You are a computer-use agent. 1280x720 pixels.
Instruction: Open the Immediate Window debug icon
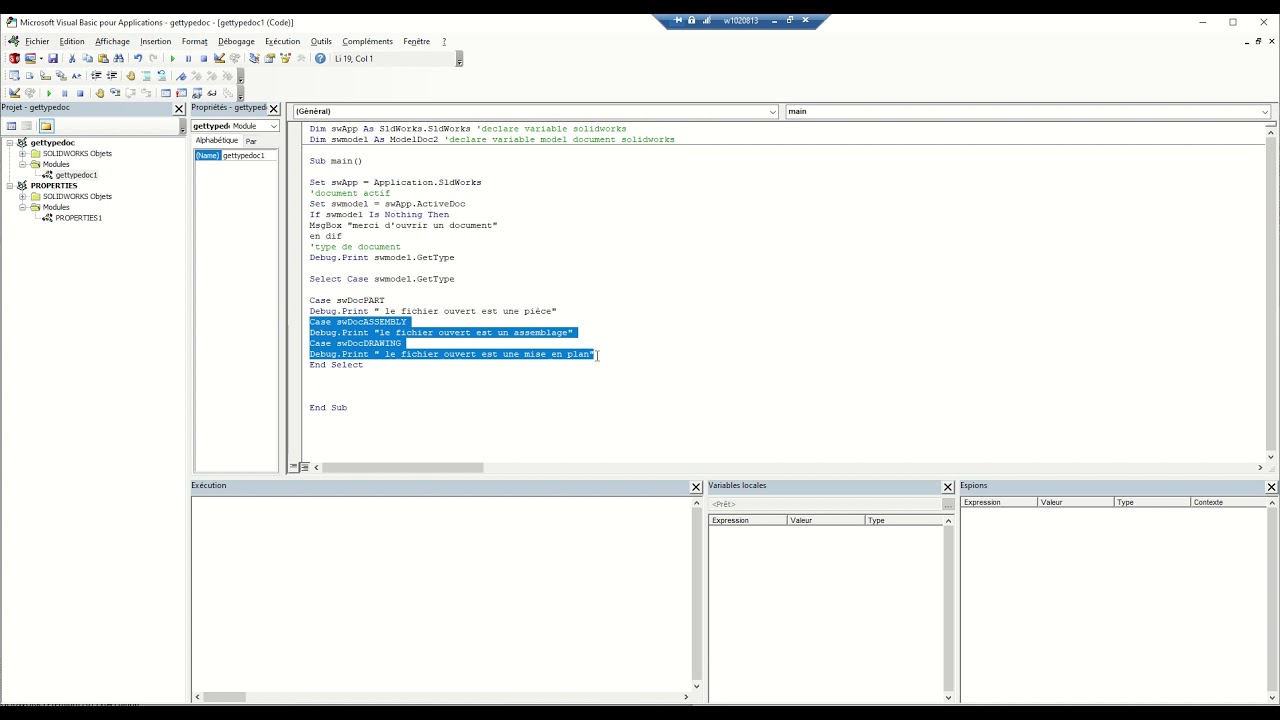181,93
